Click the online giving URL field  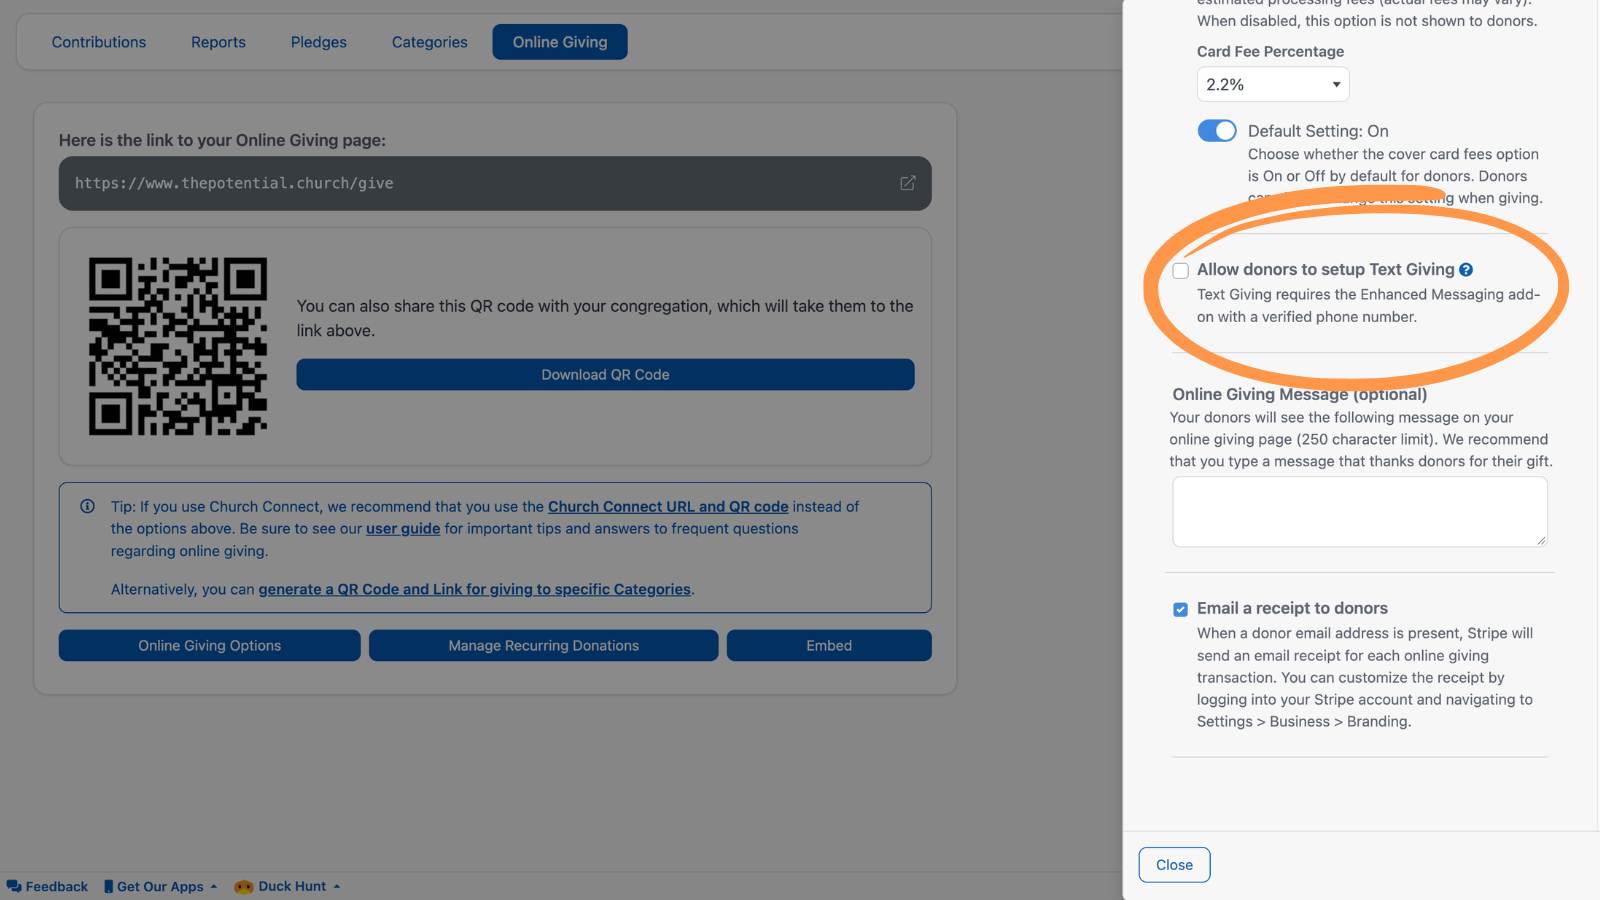495,183
